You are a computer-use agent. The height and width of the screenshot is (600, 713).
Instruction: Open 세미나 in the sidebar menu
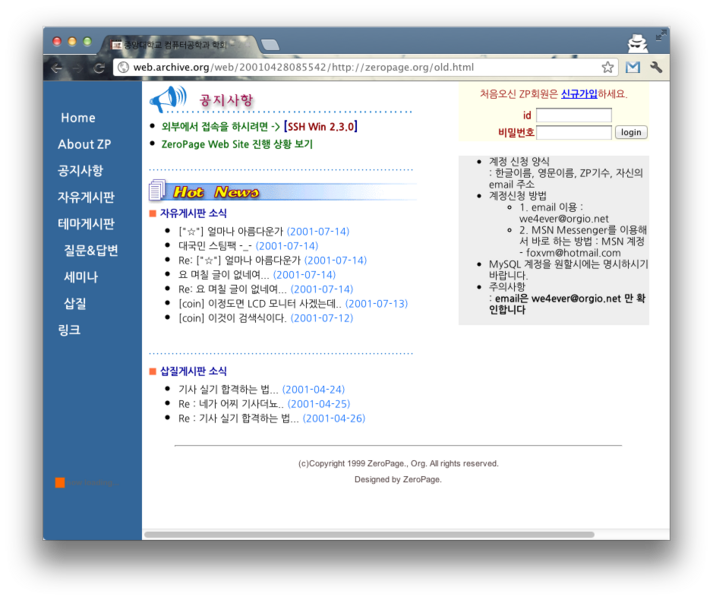[x=81, y=277]
